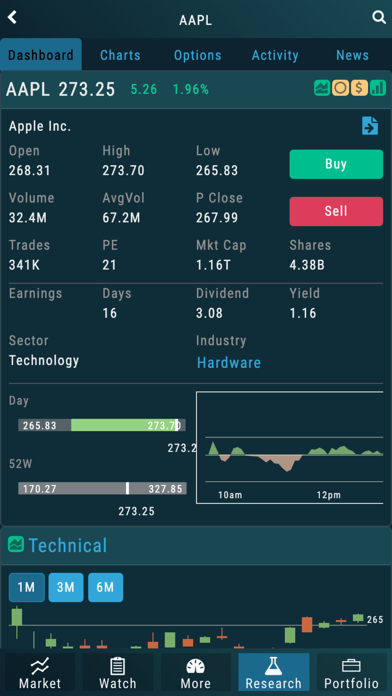The image size is (392, 696).
Task: Tap the Technology sector value
Action: click(x=44, y=360)
